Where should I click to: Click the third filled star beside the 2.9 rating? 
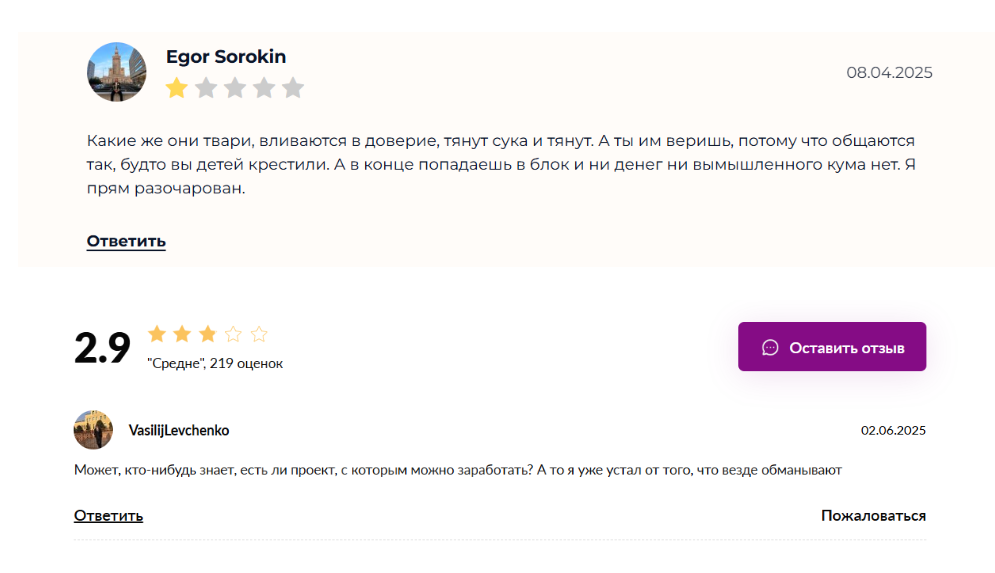coord(208,334)
